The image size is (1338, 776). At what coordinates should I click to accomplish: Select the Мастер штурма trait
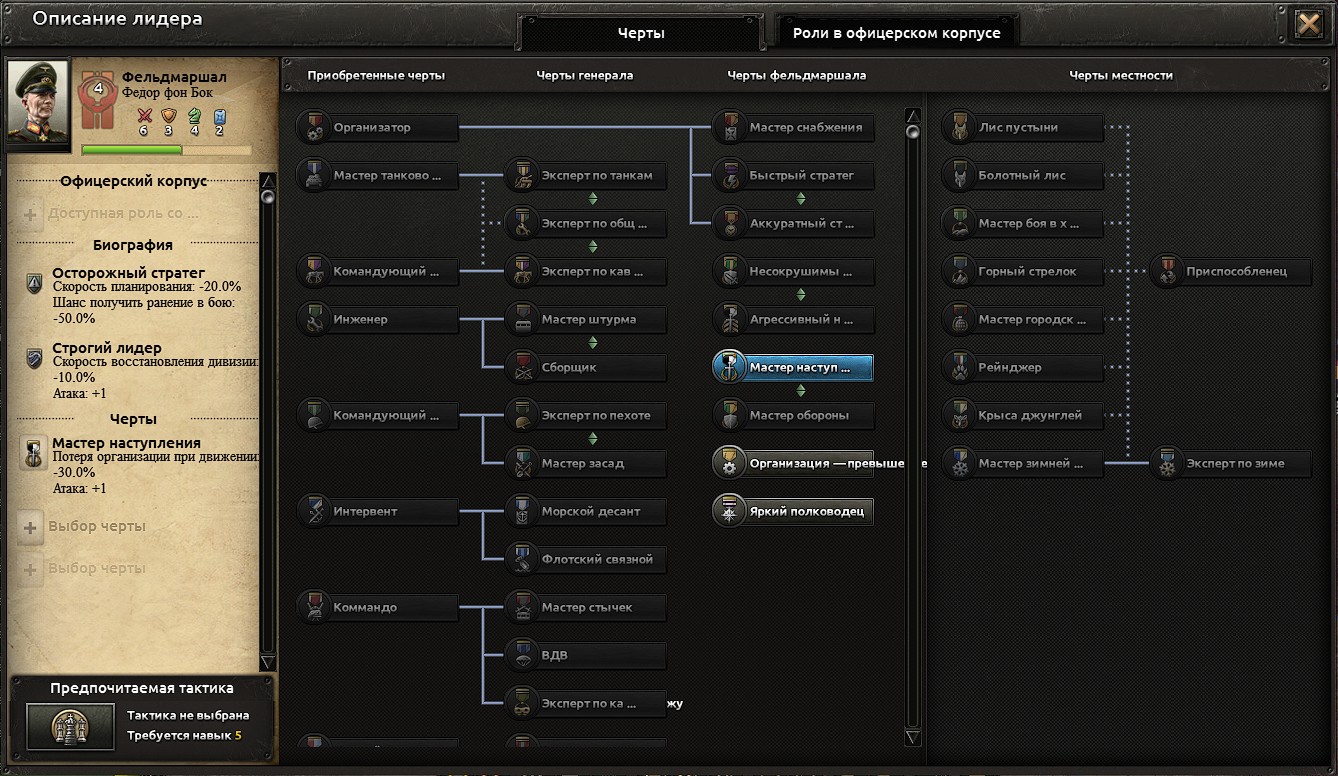tap(586, 319)
